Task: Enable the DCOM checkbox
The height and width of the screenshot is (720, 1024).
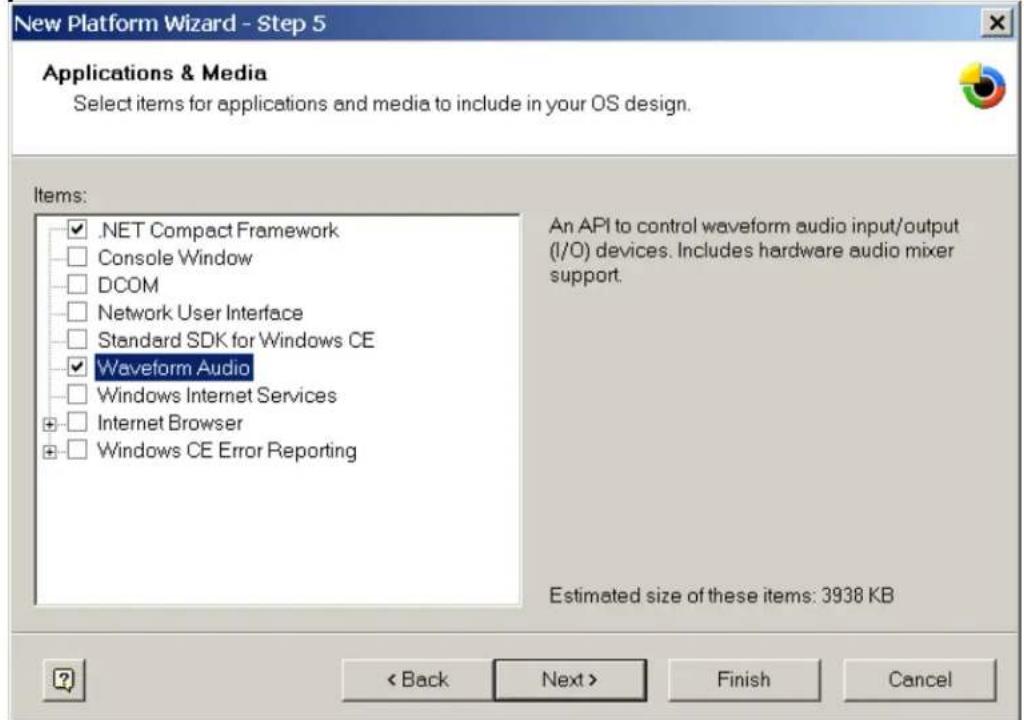Action: (77, 284)
